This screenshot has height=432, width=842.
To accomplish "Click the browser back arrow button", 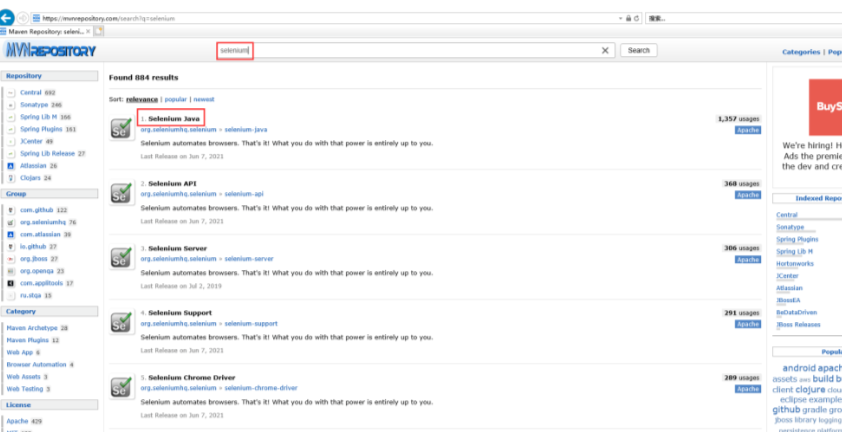I will [x=6, y=17].
